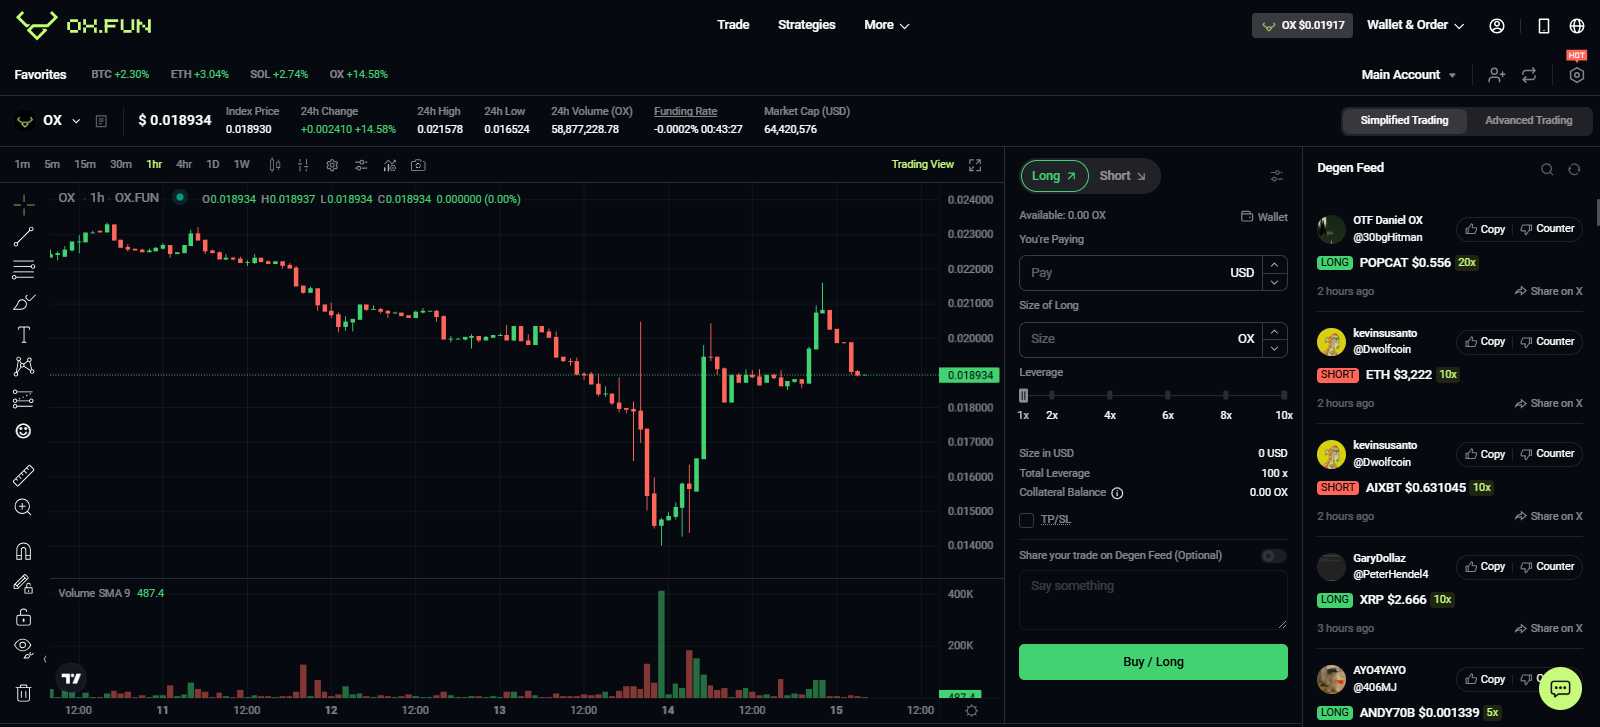The width and height of the screenshot is (1600, 727).
Task: Open the emoji icons tool
Action: point(24,431)
